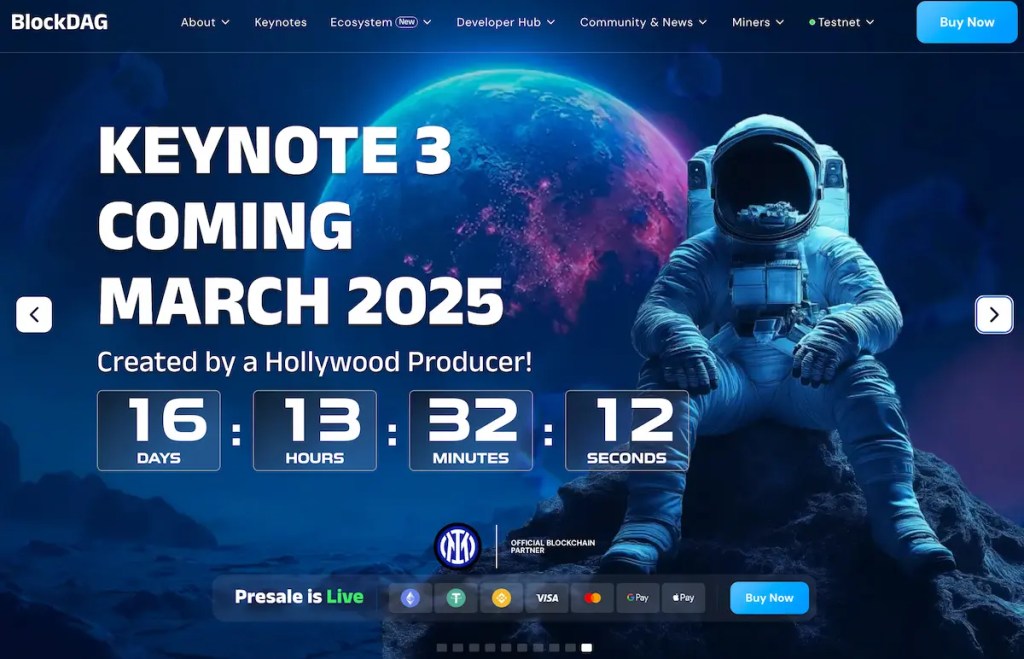The image size is (1024, 659).
Task: Go to the previous slide arrow
Action: (x=34, y=315)
